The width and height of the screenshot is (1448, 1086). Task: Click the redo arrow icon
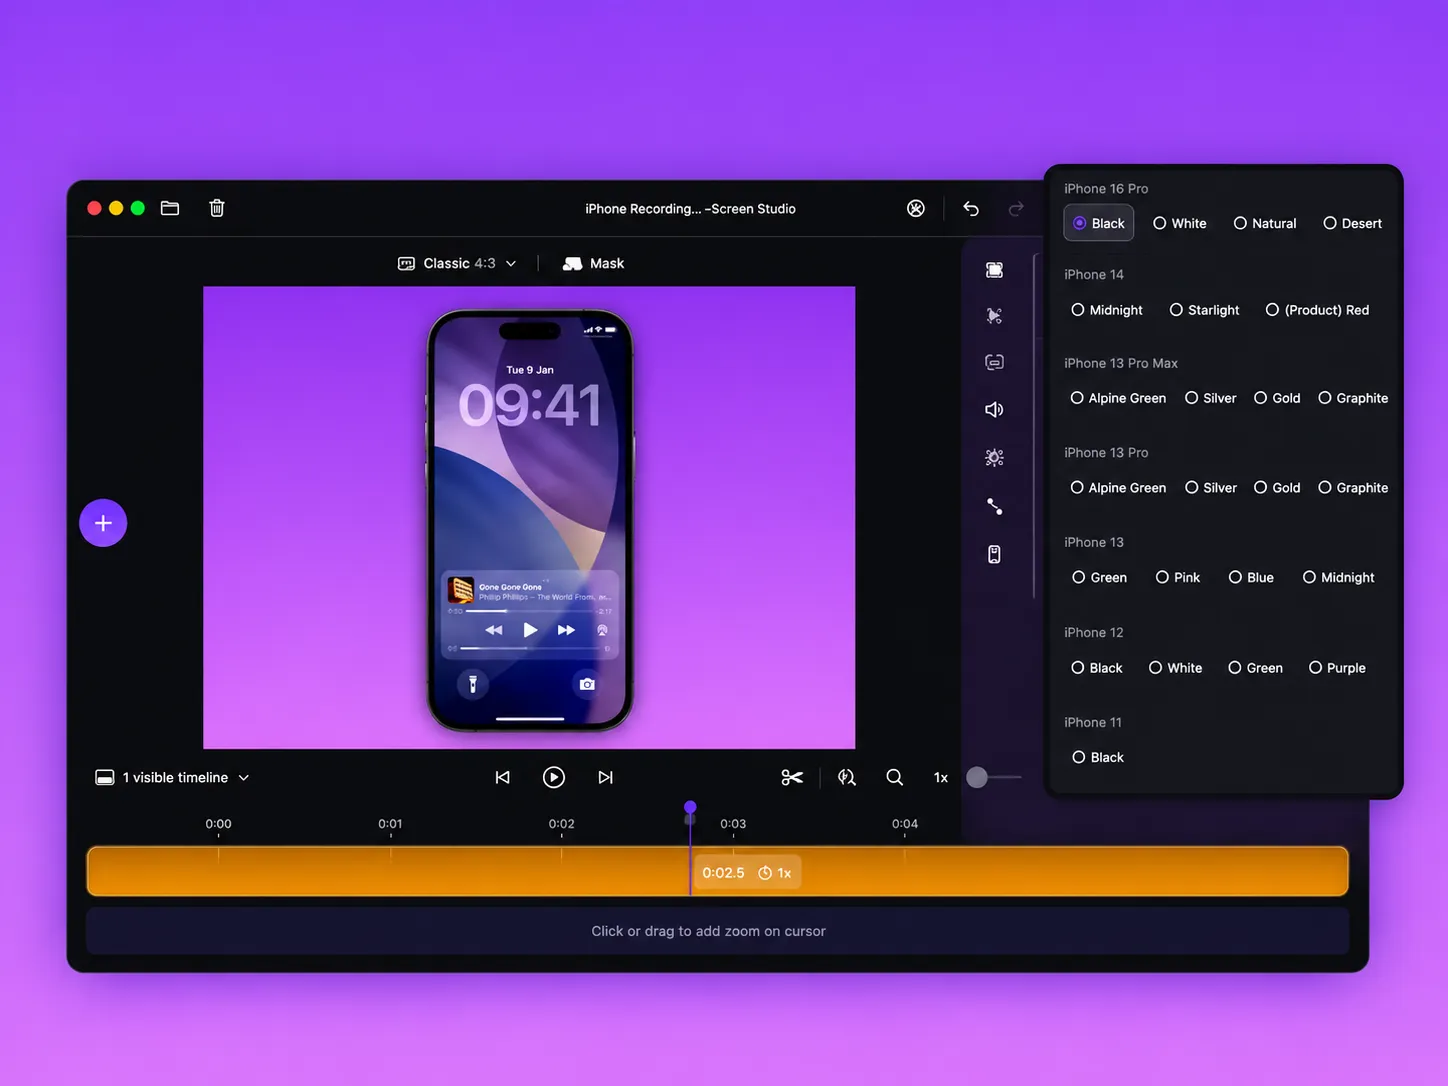[1016, 208]
